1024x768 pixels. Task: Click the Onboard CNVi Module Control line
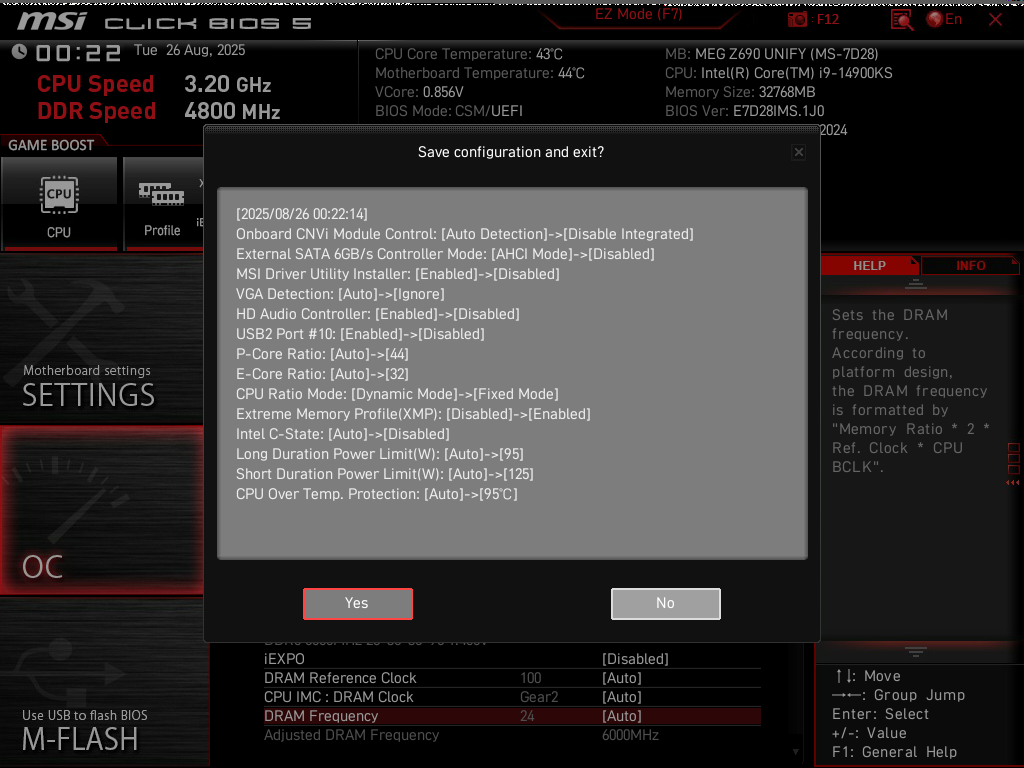(x=464, y=234)
